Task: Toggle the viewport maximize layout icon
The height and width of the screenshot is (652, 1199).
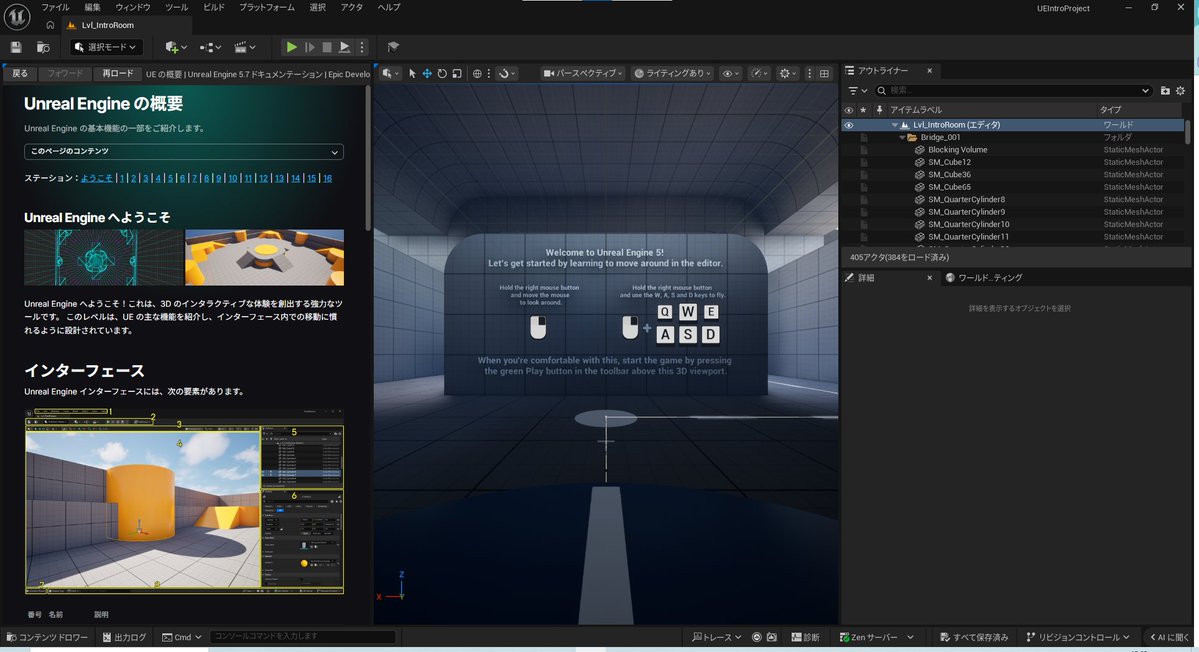Action: tap(824, 73)
